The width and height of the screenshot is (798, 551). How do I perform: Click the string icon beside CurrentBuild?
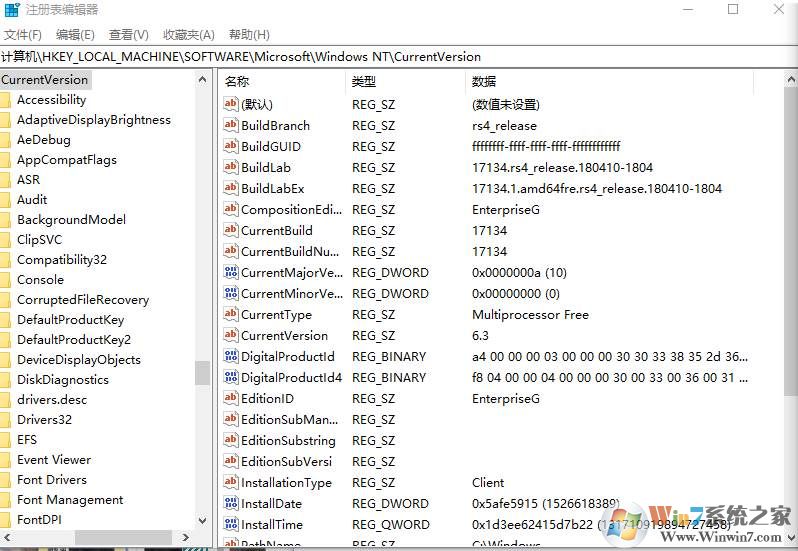point(231,230)
